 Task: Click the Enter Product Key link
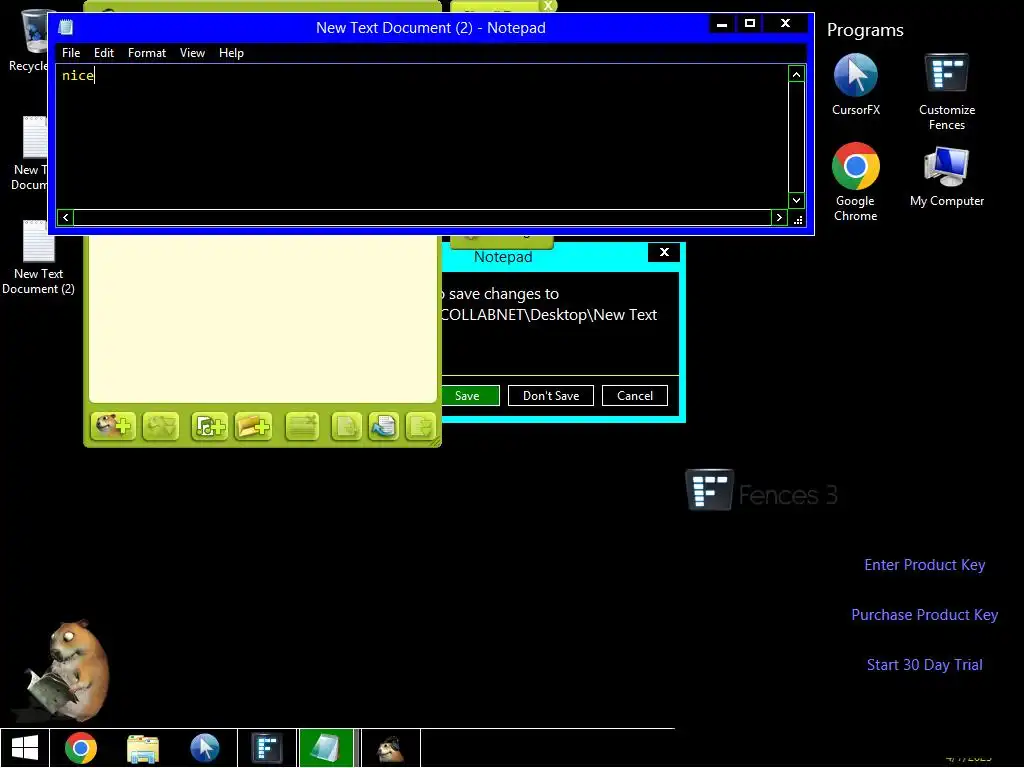[x=925, y=565]
